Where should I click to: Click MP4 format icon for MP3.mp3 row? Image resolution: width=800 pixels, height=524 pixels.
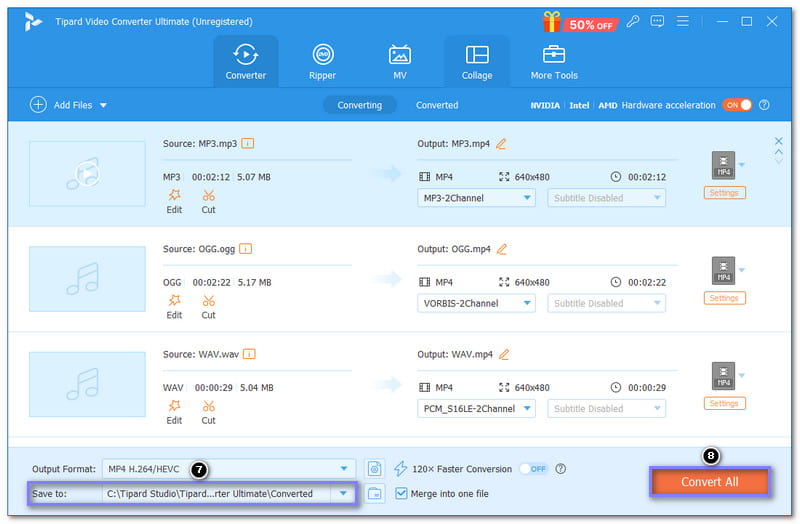(x=723, y=165)
